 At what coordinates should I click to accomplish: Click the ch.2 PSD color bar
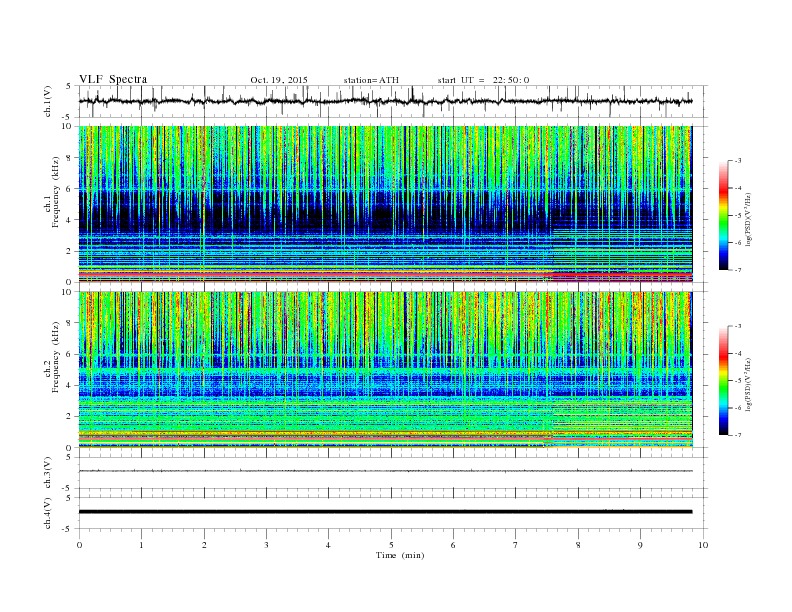723,380
